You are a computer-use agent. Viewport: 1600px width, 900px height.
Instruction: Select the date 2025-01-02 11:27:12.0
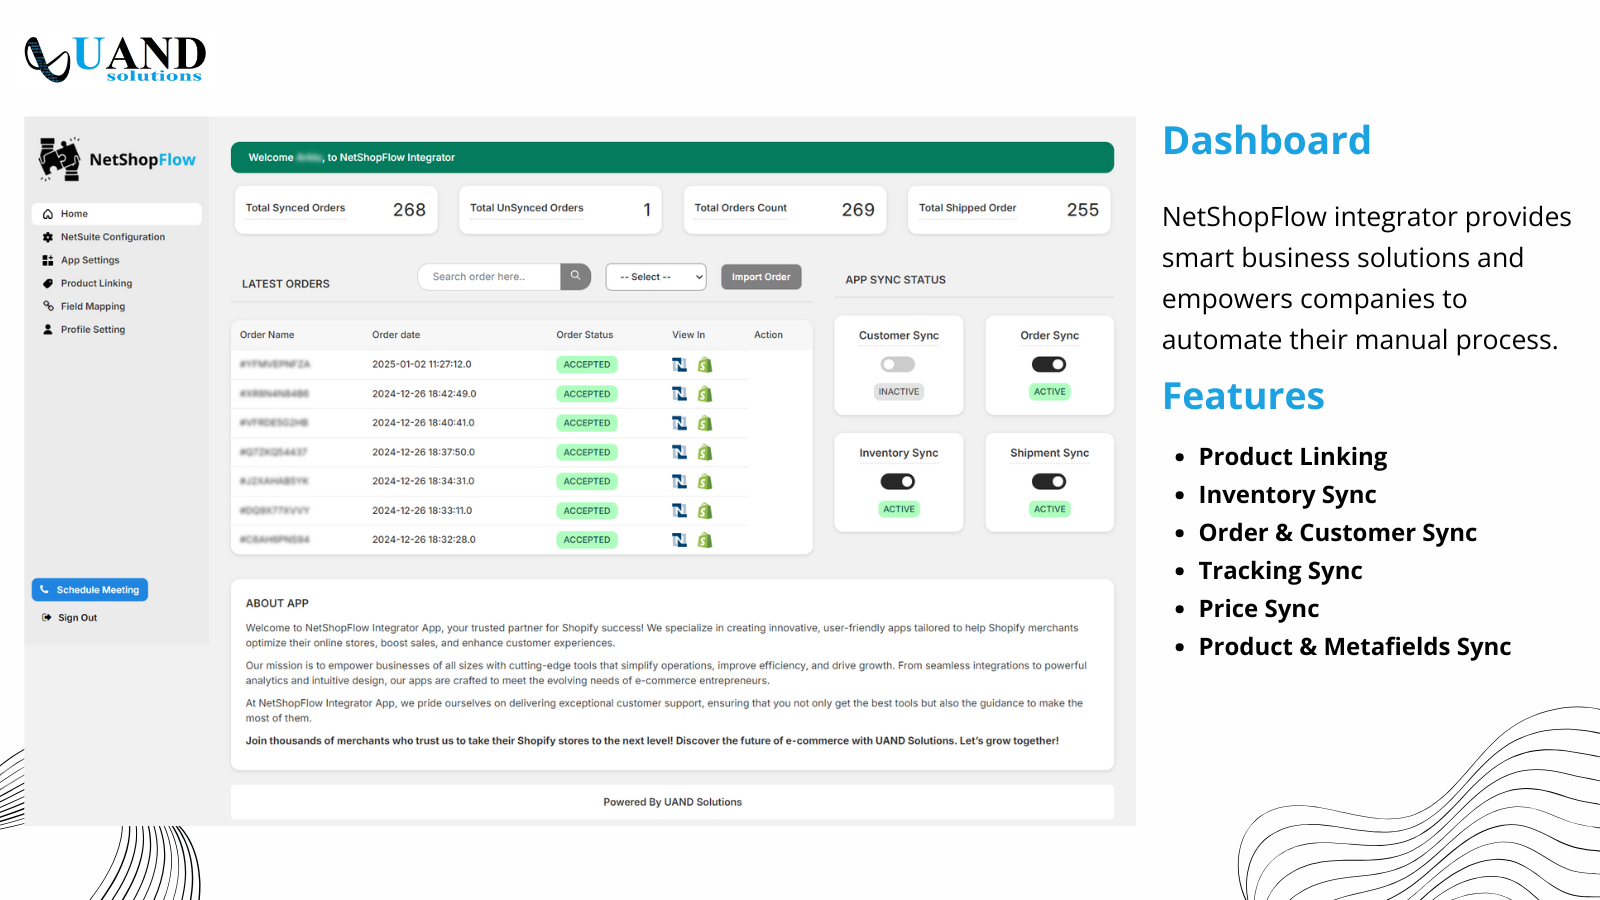(x=422, y=365)
